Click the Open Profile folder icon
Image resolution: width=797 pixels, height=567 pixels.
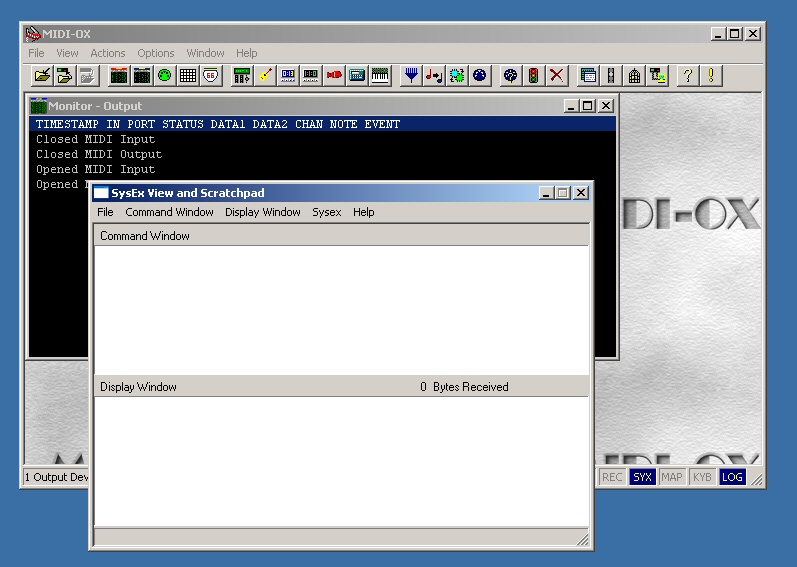pos(42,76)
